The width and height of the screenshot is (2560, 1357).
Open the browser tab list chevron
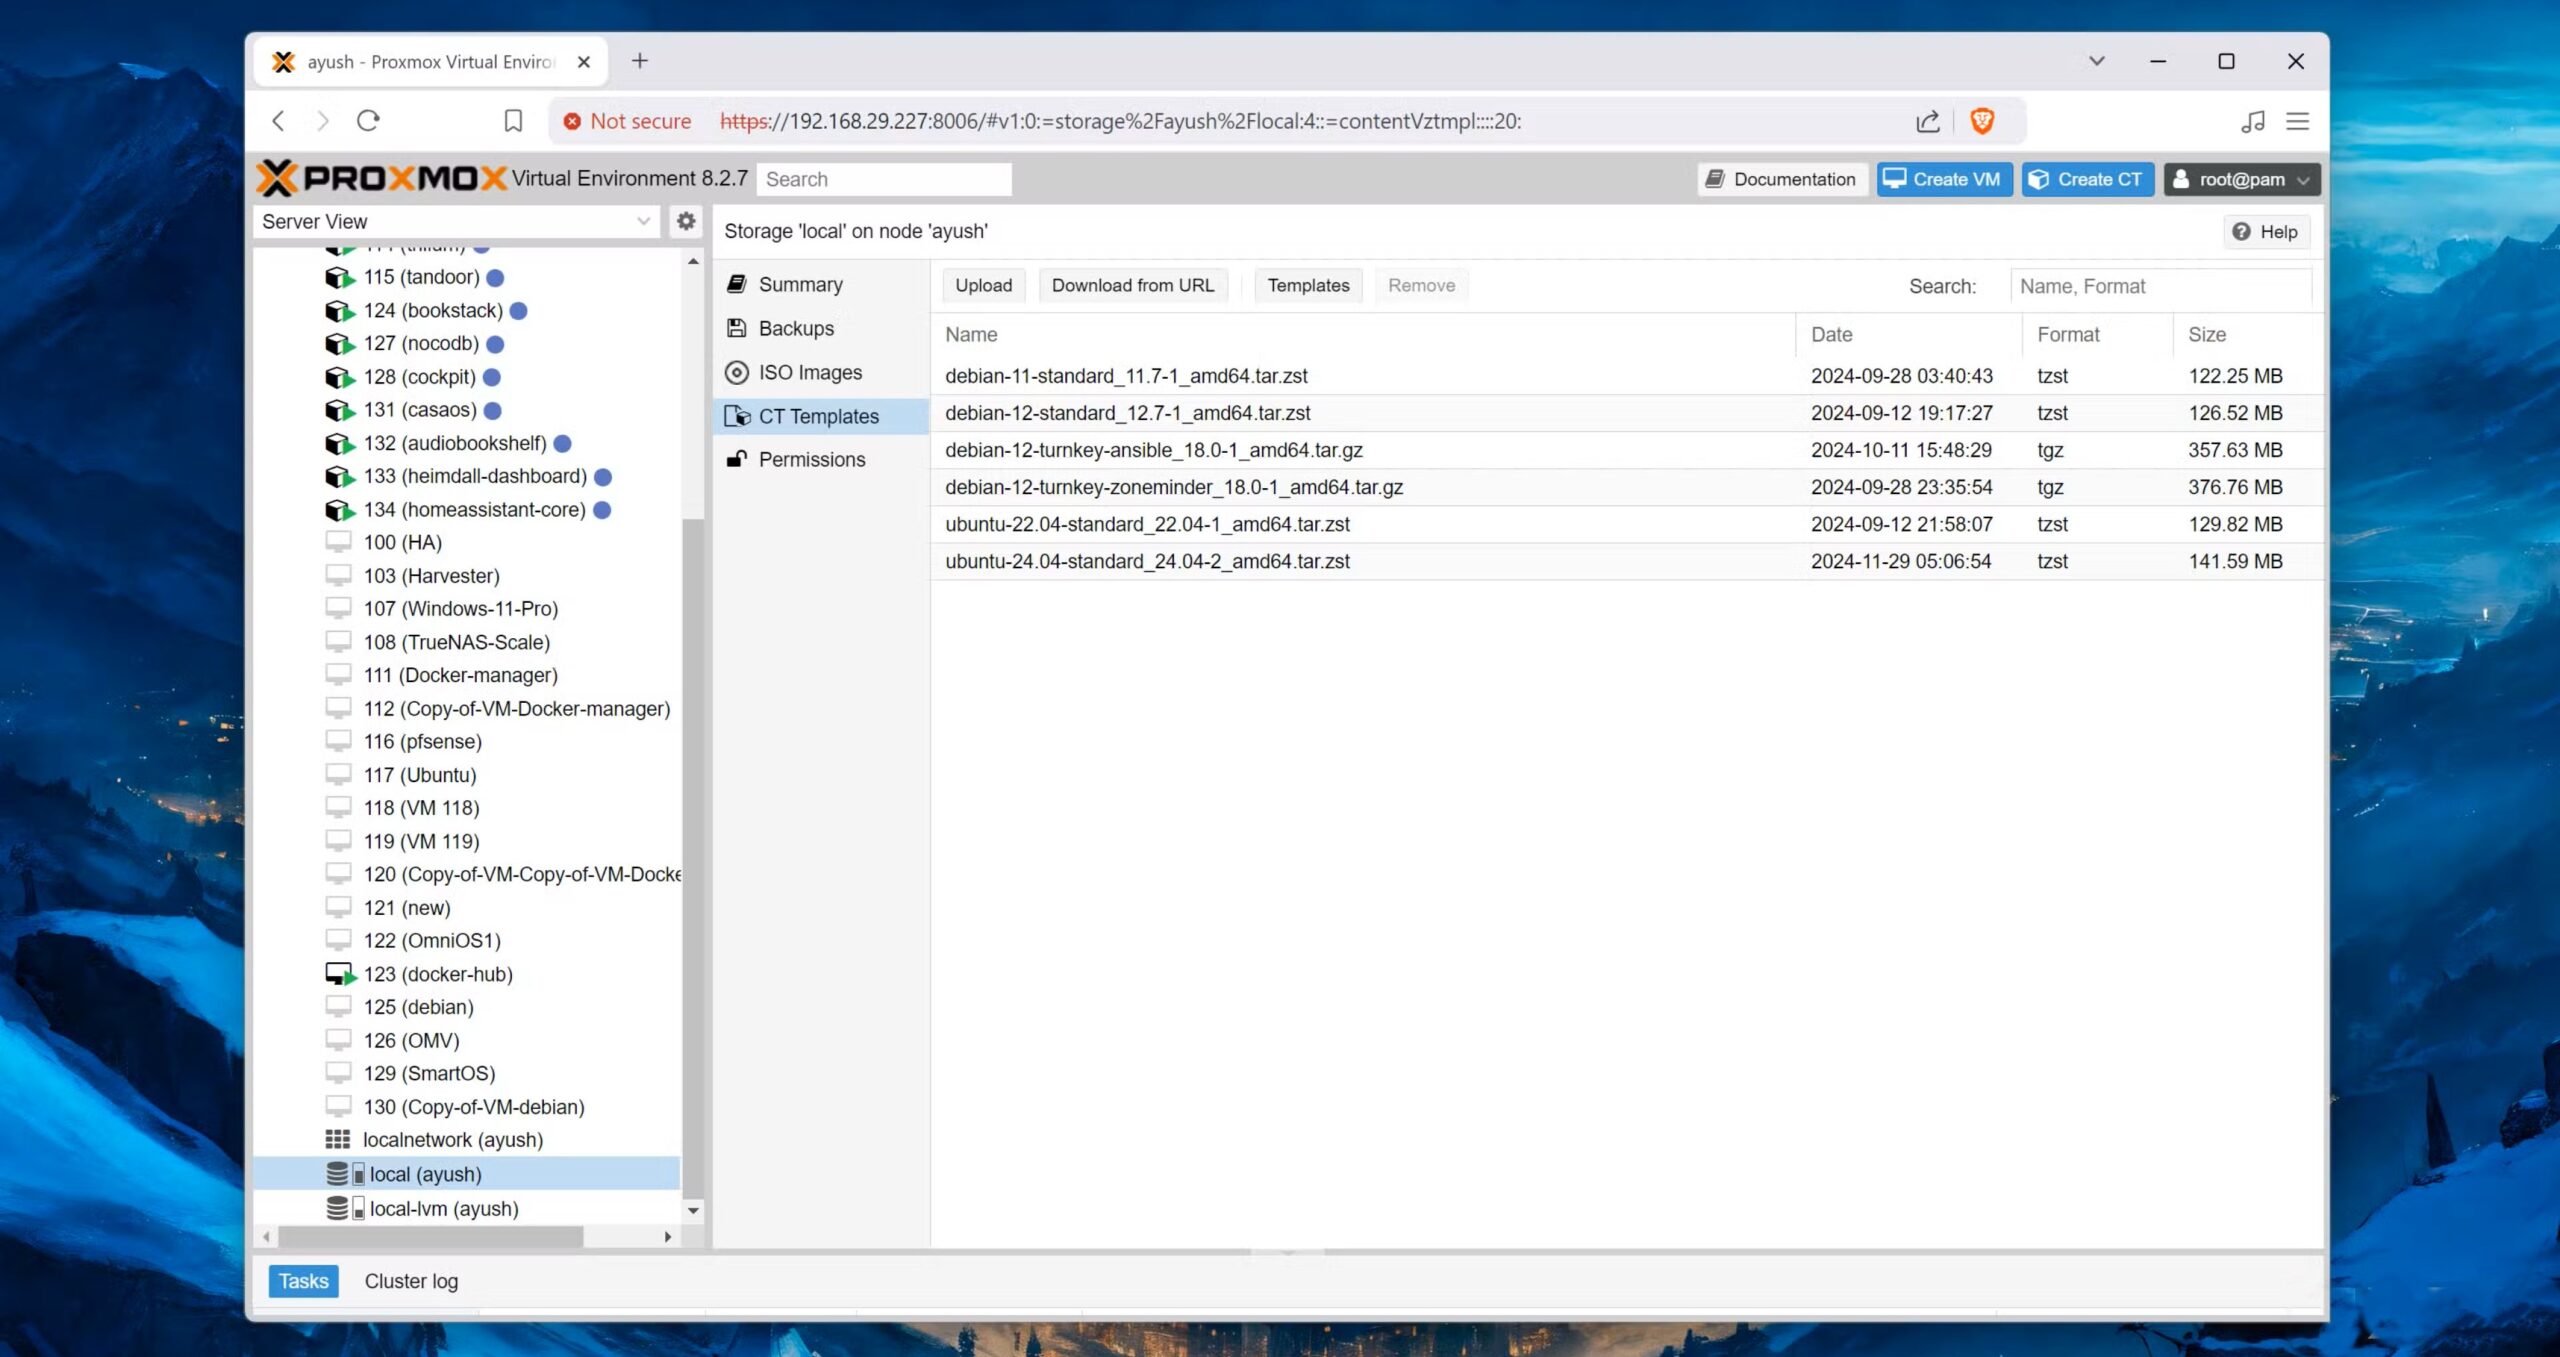tap(2096, 61)
